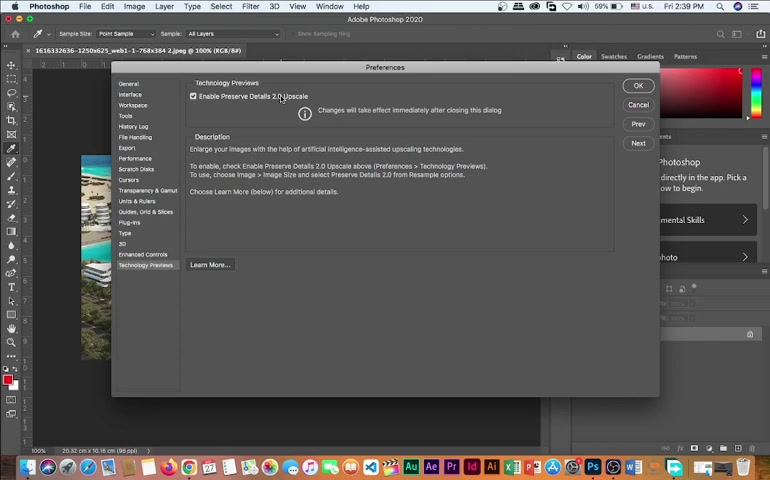Open the File menu
The width and height of the screenshot is (770, 480).
[85, 6]
